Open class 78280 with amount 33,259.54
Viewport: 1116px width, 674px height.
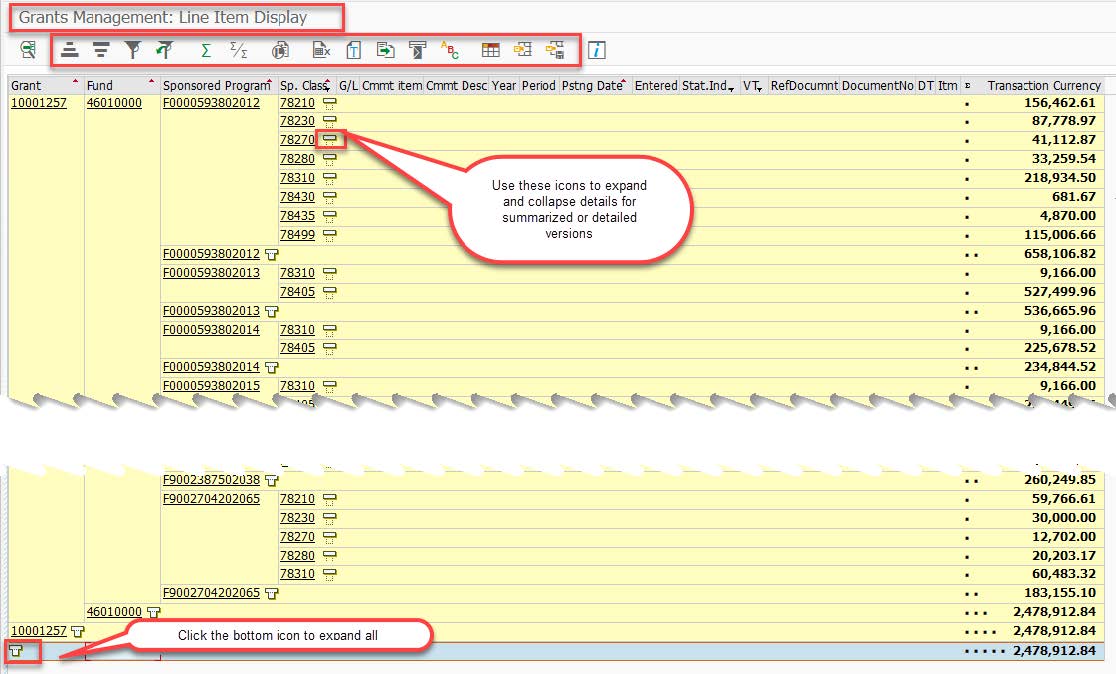297,159
